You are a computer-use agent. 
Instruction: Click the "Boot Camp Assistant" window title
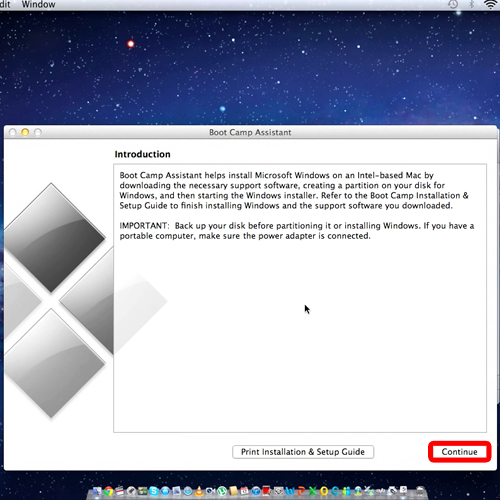click(x=250, y=132)
